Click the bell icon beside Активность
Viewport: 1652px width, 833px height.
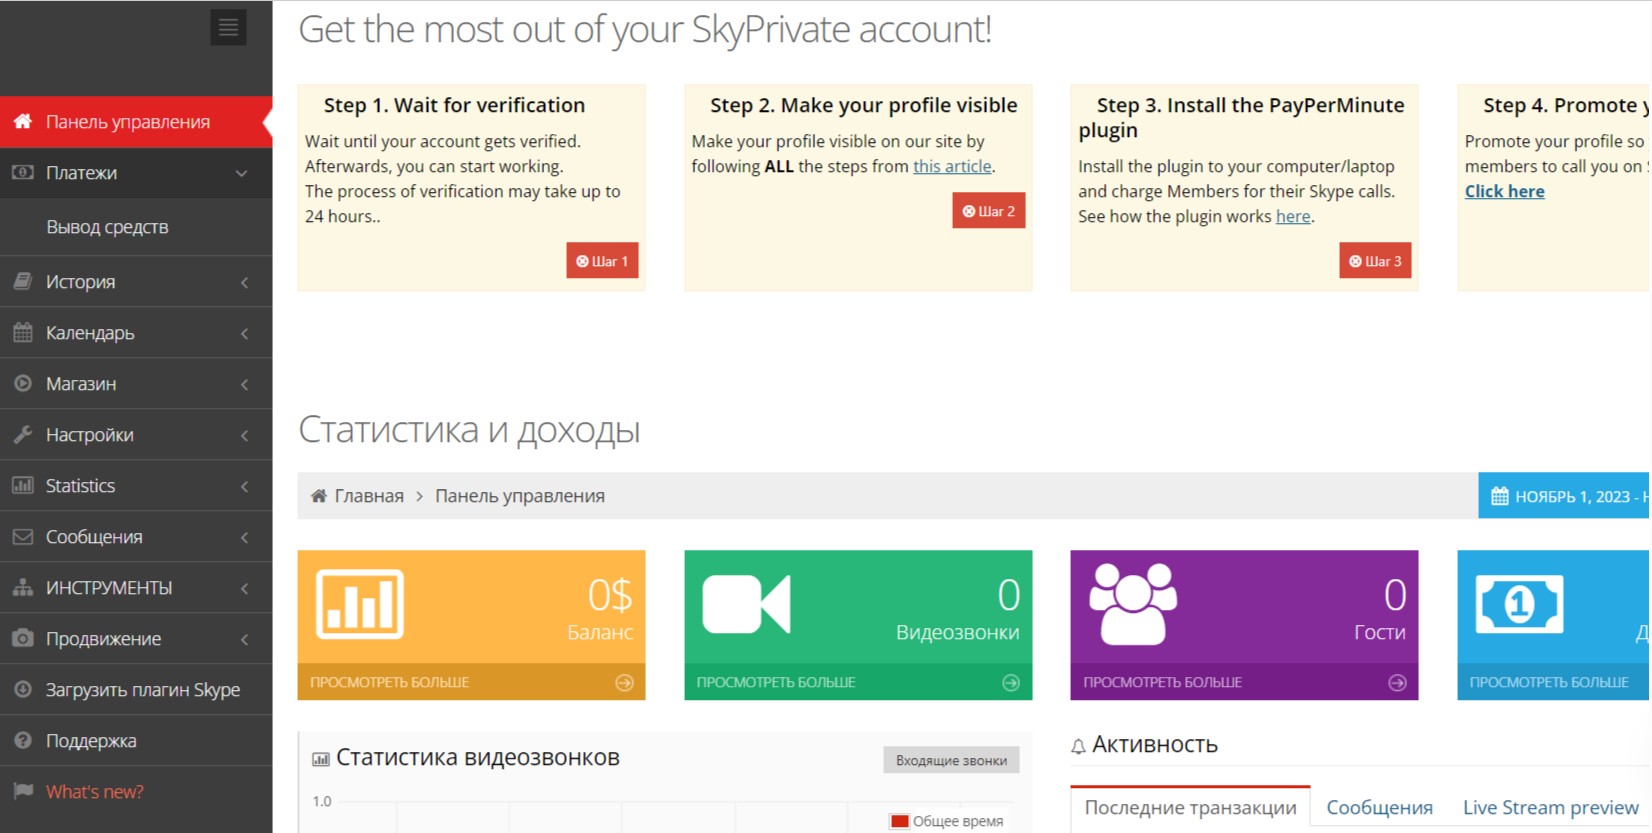(1078, 746)
